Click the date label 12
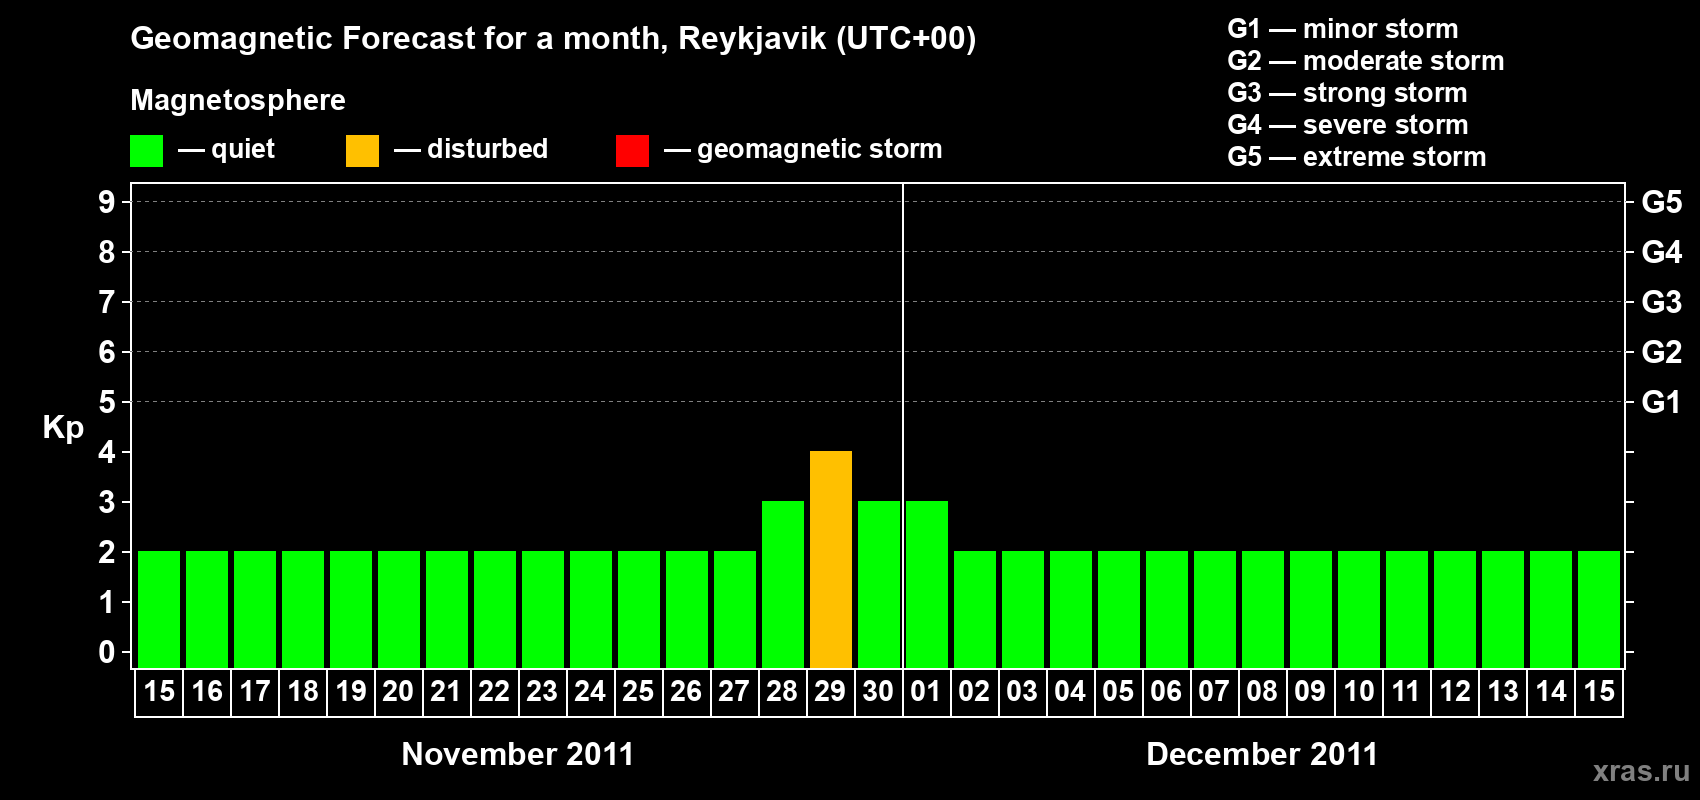The height and width of the screenshot is (800, 1700). click(x=1455, y=691)
